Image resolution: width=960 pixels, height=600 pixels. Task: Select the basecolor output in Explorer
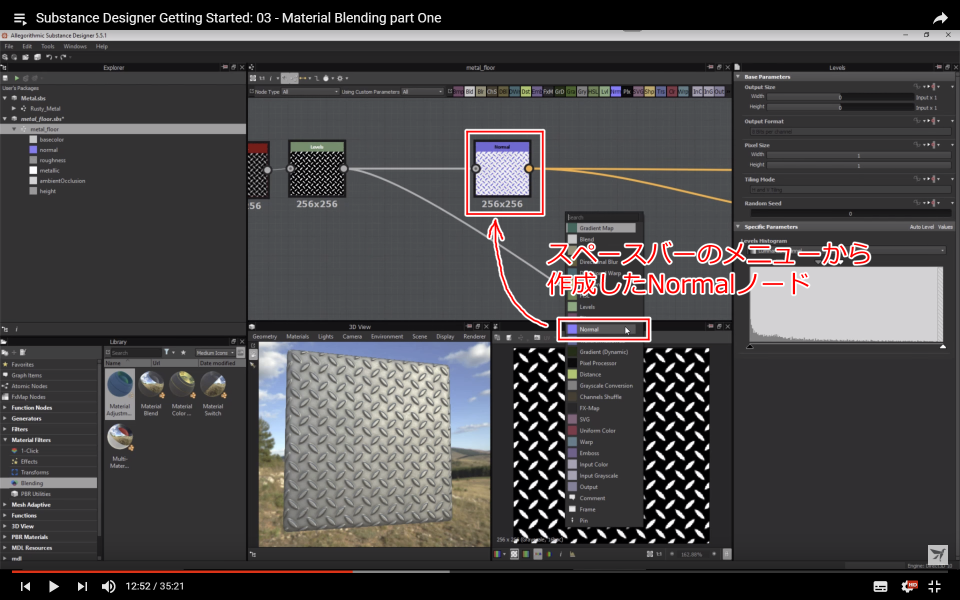(x=51, y=140)
